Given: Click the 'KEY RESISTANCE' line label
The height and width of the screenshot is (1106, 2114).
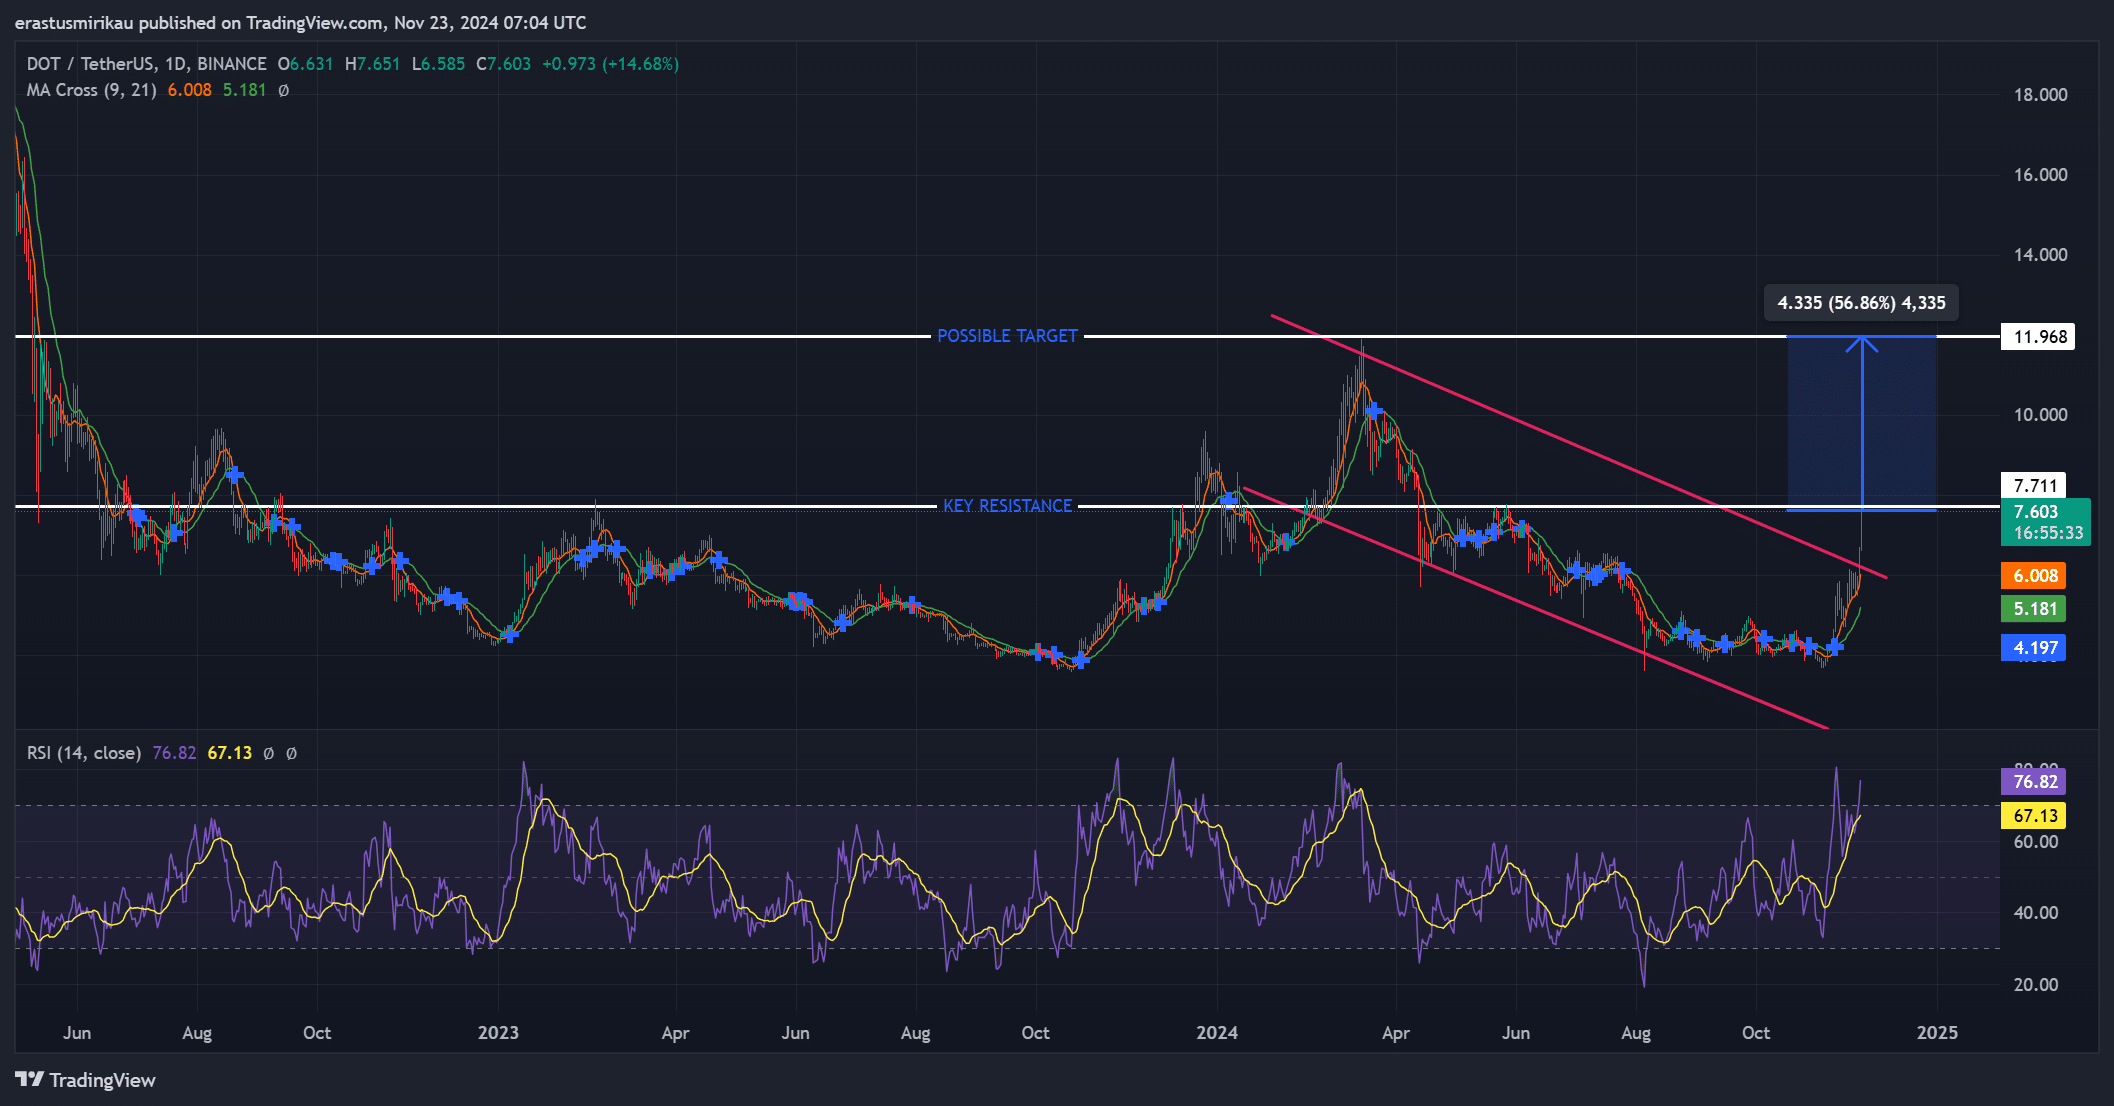Looking at the screenshot, I should pyautogui.click(x=1007, y=506).
